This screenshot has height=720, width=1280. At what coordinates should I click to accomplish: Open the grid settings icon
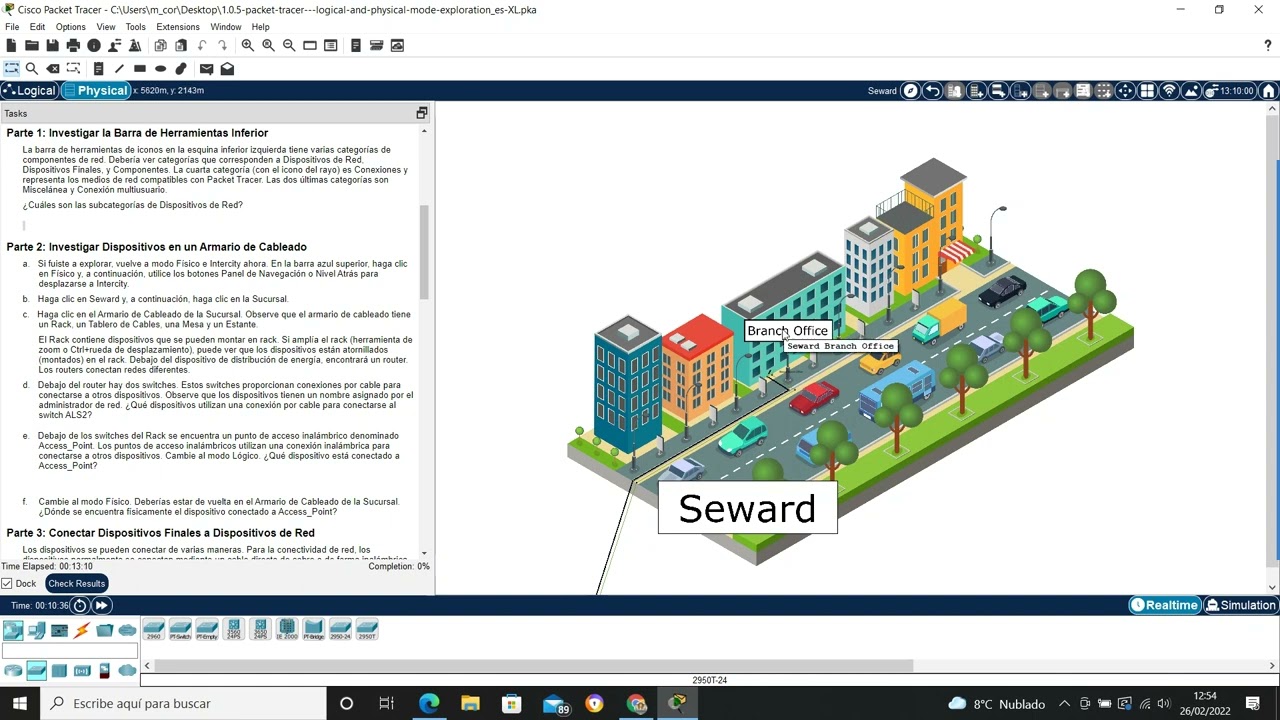click(1147, 91)
